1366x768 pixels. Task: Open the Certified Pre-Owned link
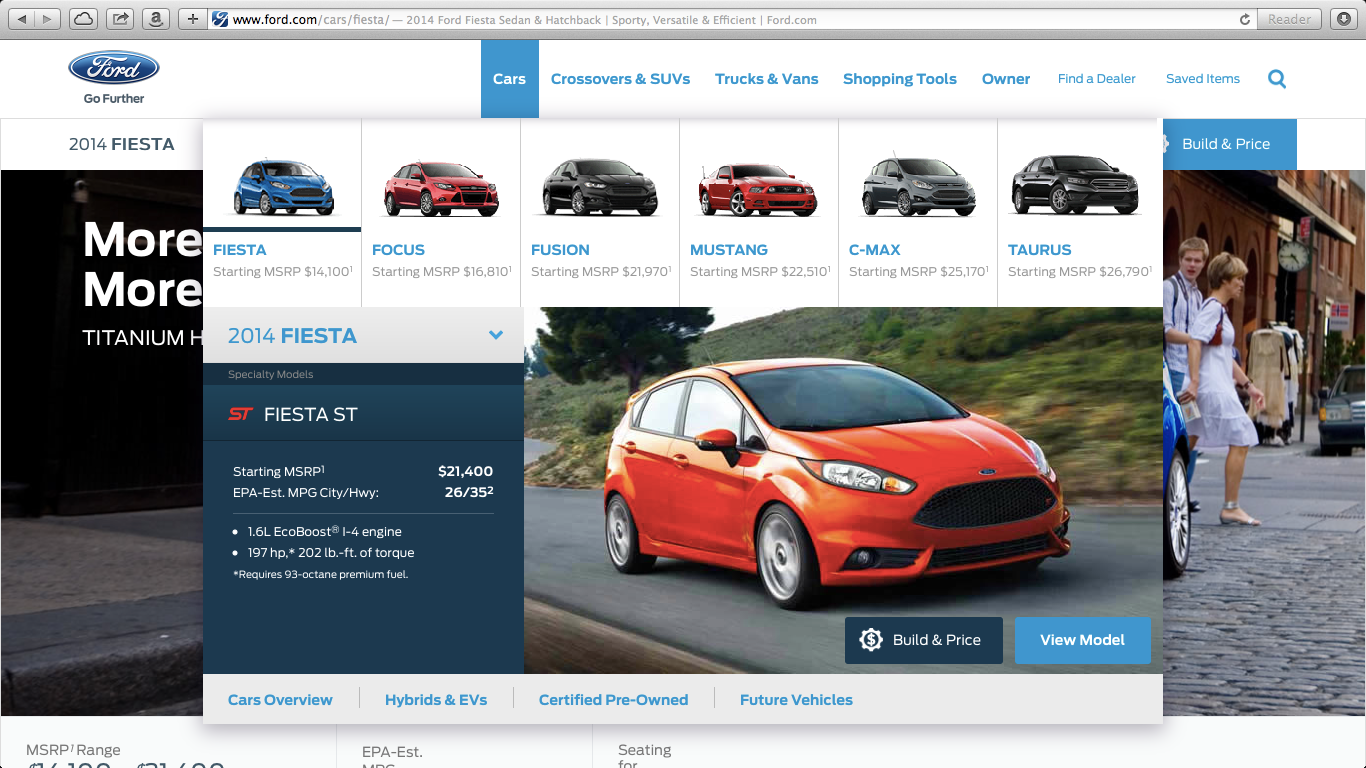click(614, 700)
